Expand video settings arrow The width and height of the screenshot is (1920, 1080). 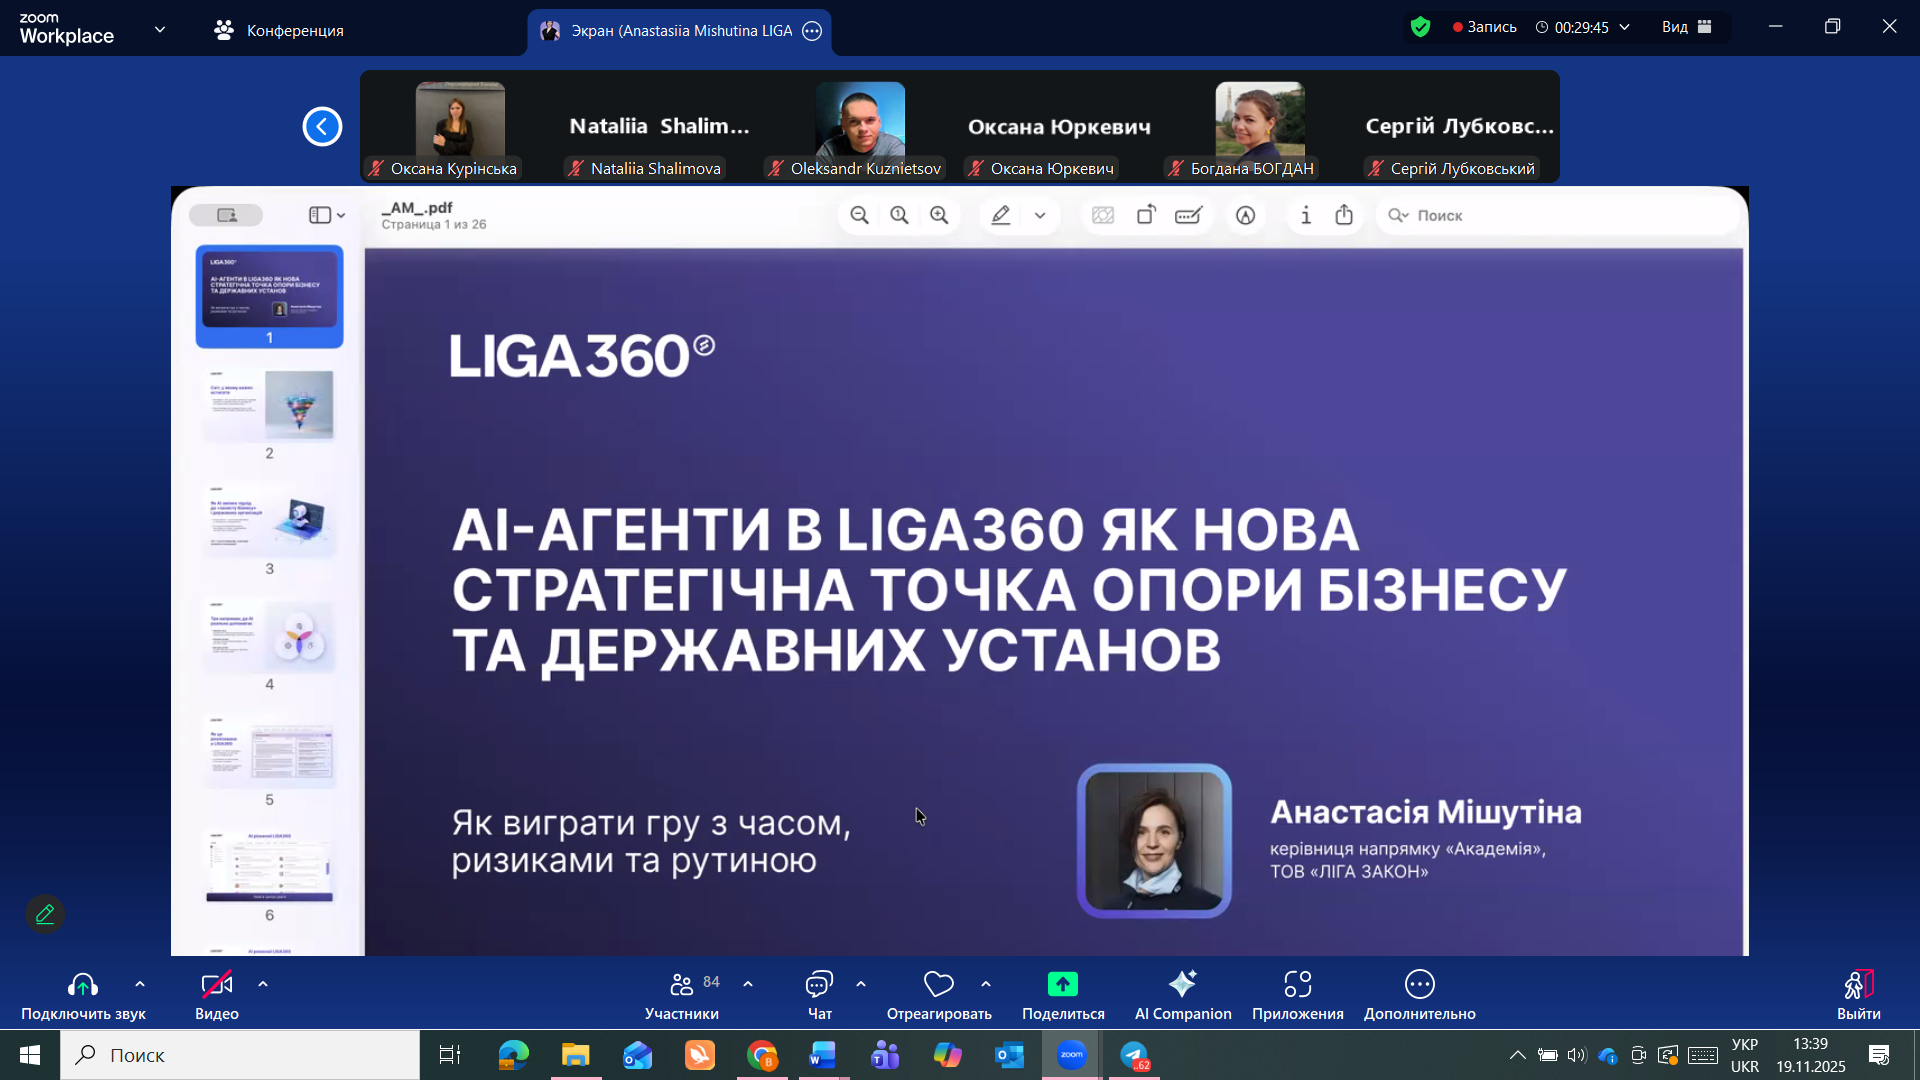coord(263,984)
